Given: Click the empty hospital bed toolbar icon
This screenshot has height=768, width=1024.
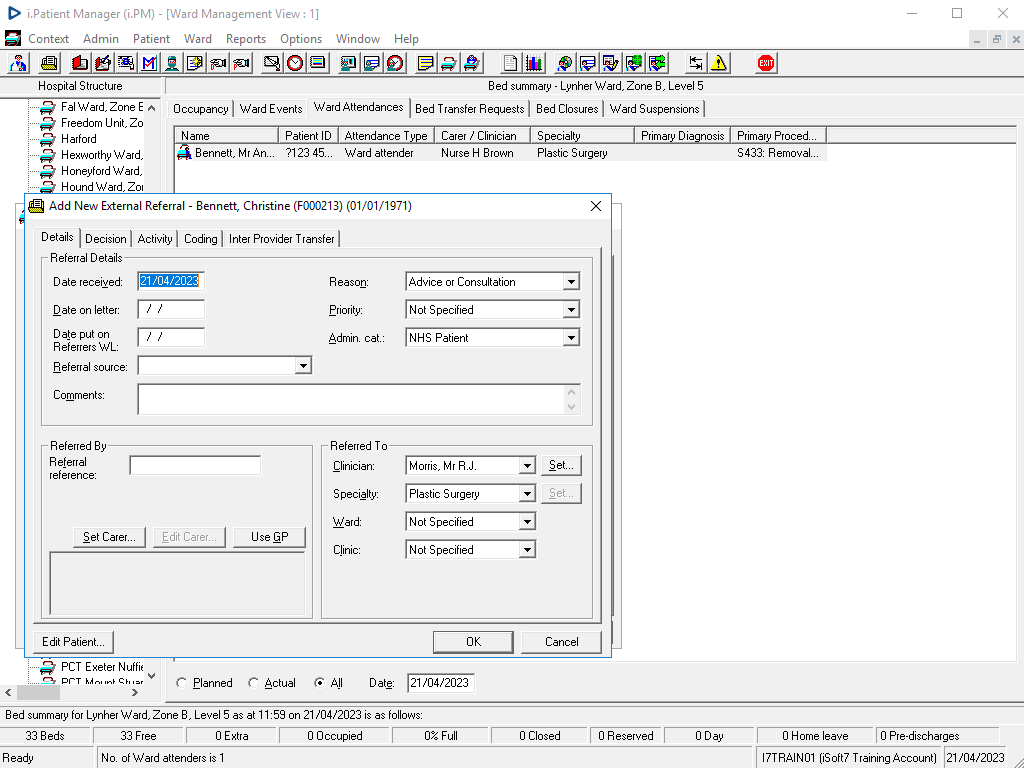Looking at the screenshot, I should (x=449, y=63).
